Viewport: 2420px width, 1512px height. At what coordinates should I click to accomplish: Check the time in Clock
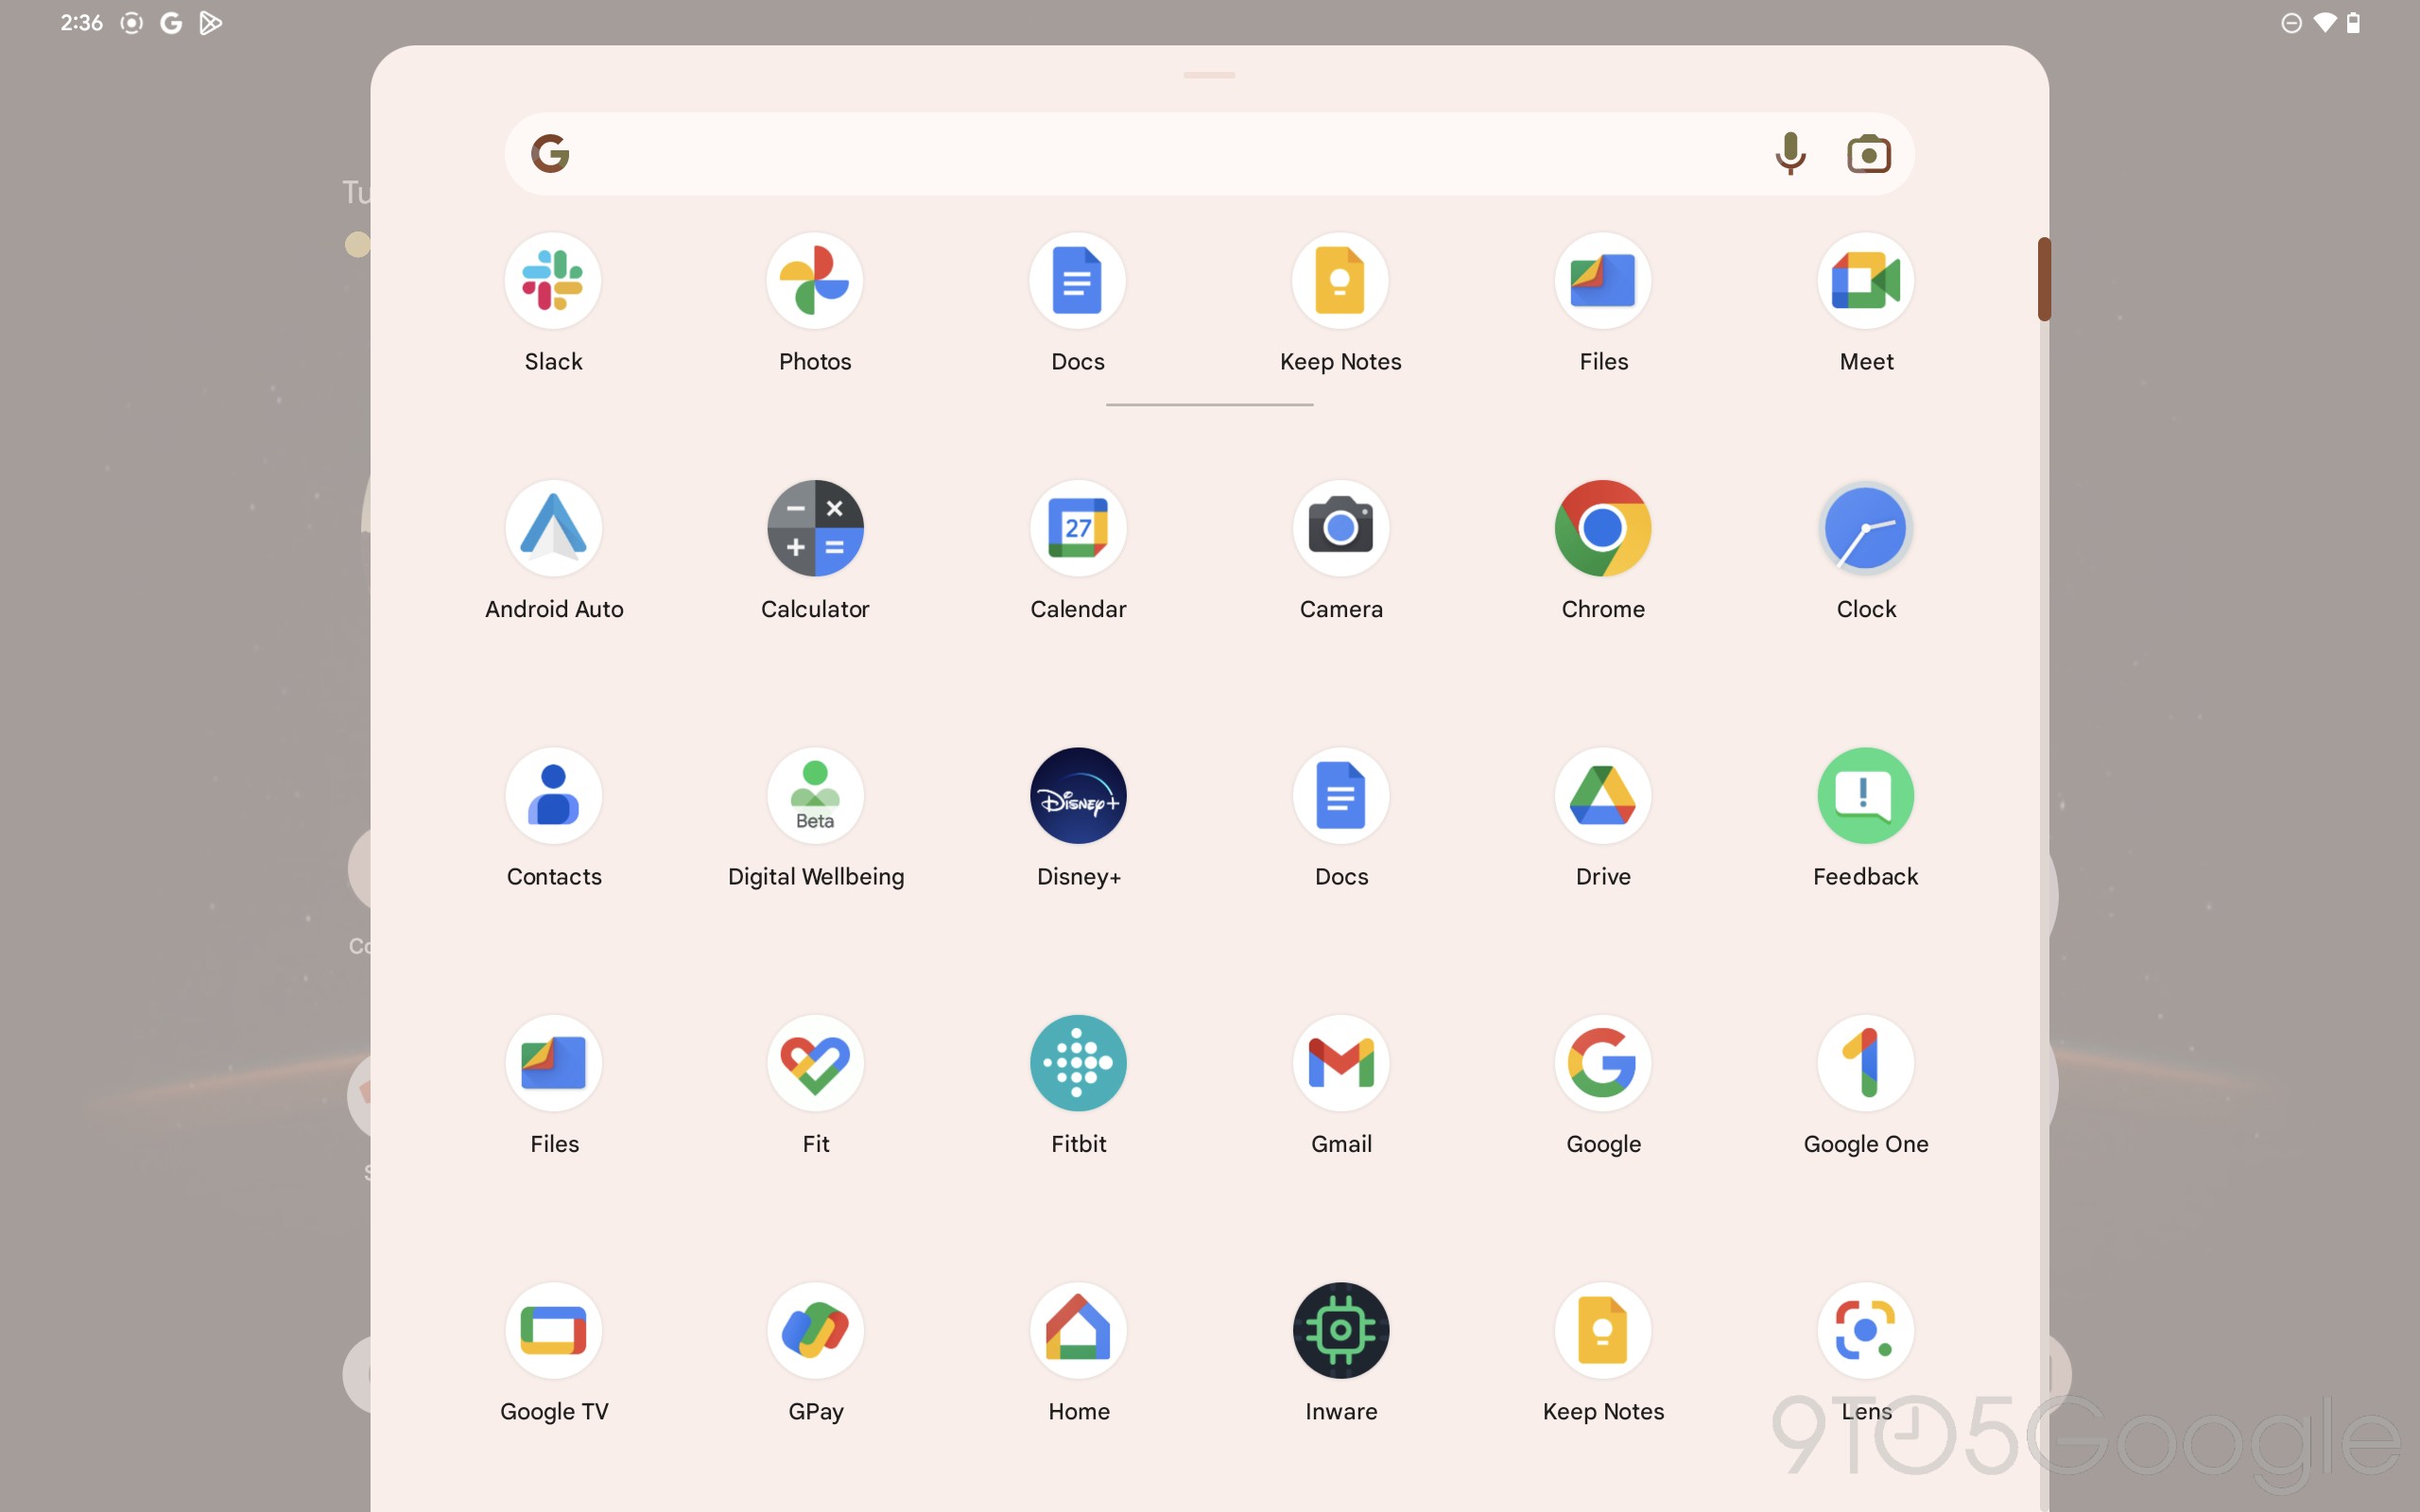(1866, 528)
